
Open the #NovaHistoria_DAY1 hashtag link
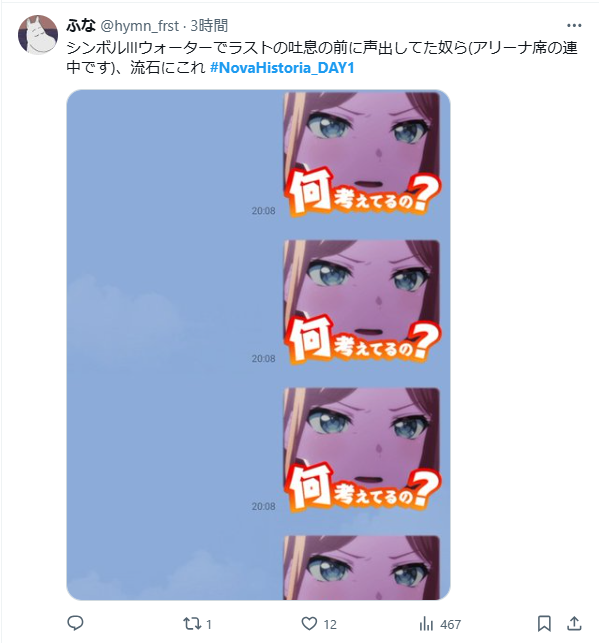pos(282,68)
